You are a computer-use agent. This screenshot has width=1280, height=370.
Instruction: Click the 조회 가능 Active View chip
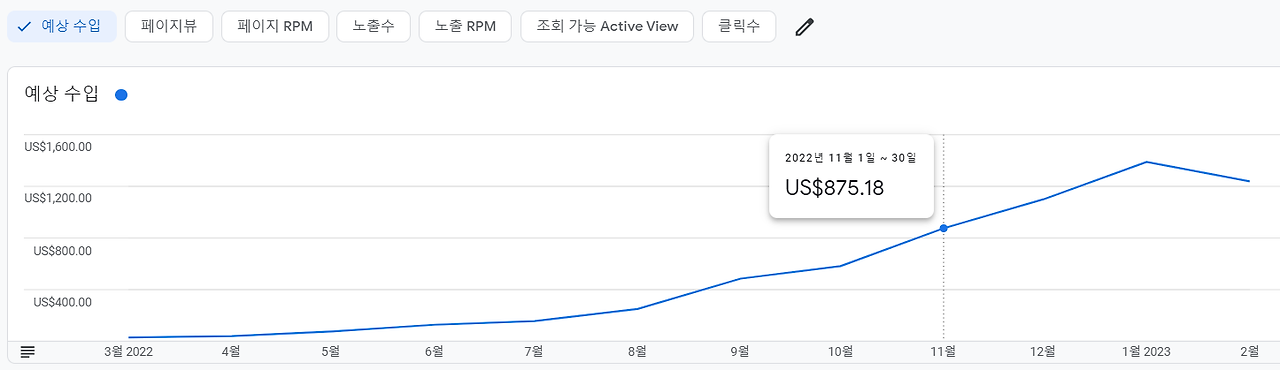click(607, 27)
